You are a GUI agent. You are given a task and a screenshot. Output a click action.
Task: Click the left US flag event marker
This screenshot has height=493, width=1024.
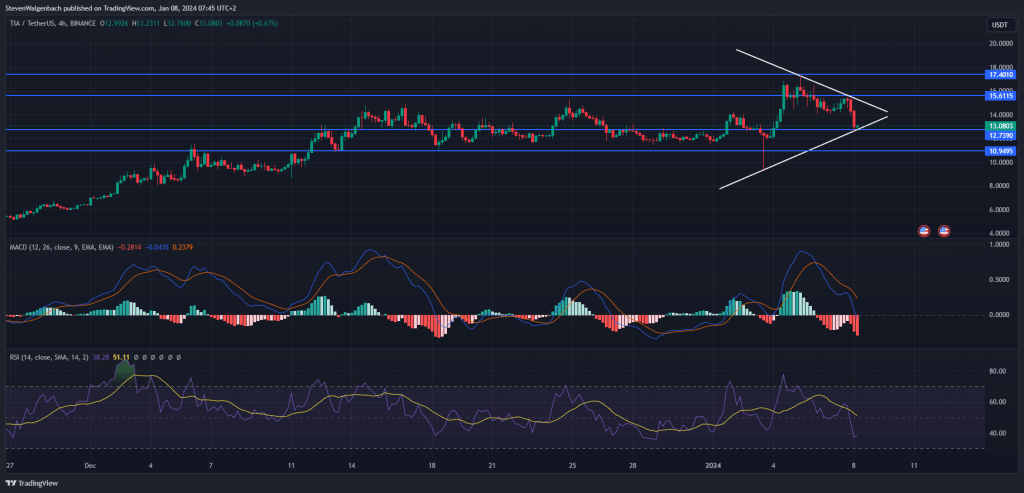pos(926,230)
